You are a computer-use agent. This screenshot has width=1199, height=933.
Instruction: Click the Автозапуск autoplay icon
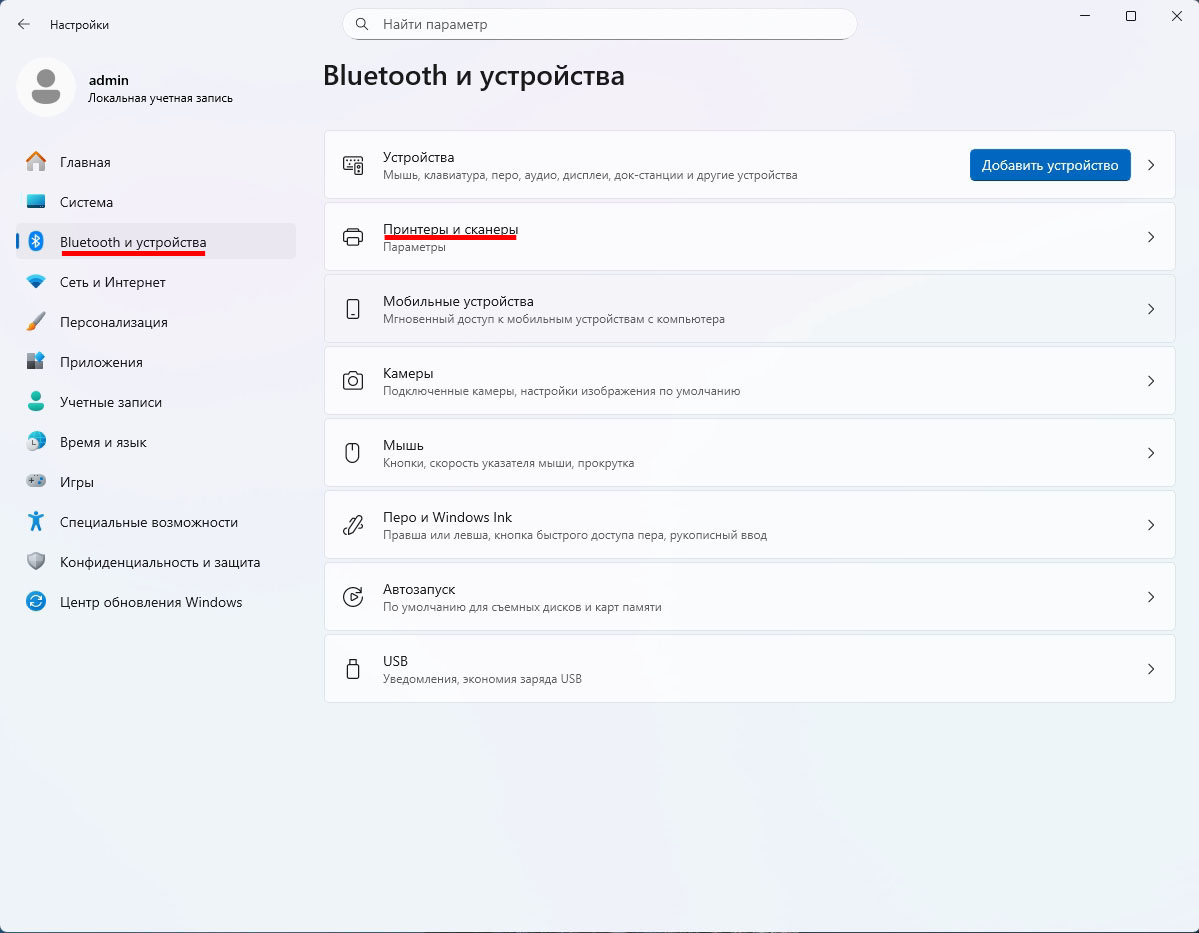pyautogui.click(x=353, y=597)
